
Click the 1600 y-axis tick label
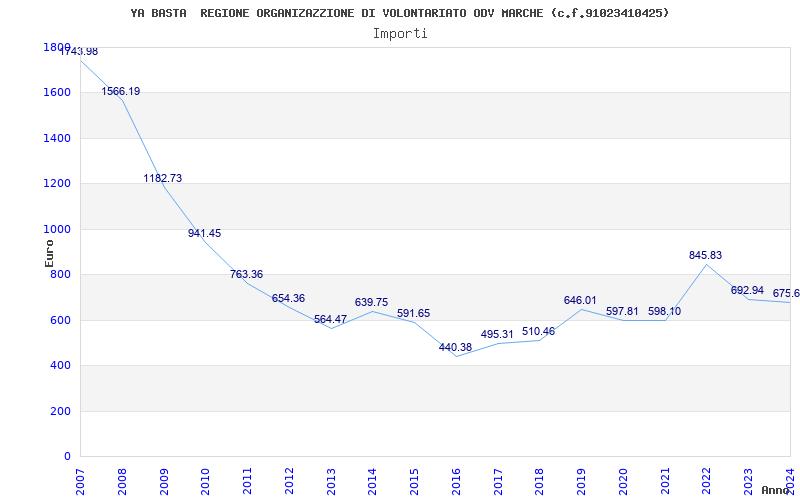click(57, 93)
